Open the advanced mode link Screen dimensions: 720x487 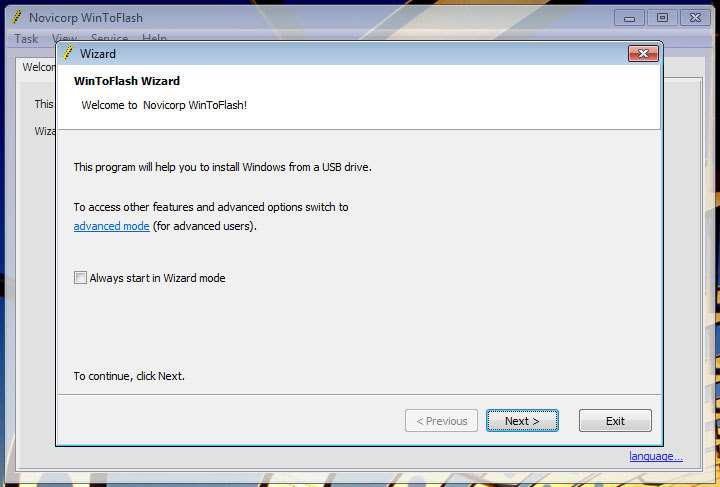[x=112, y=226]
